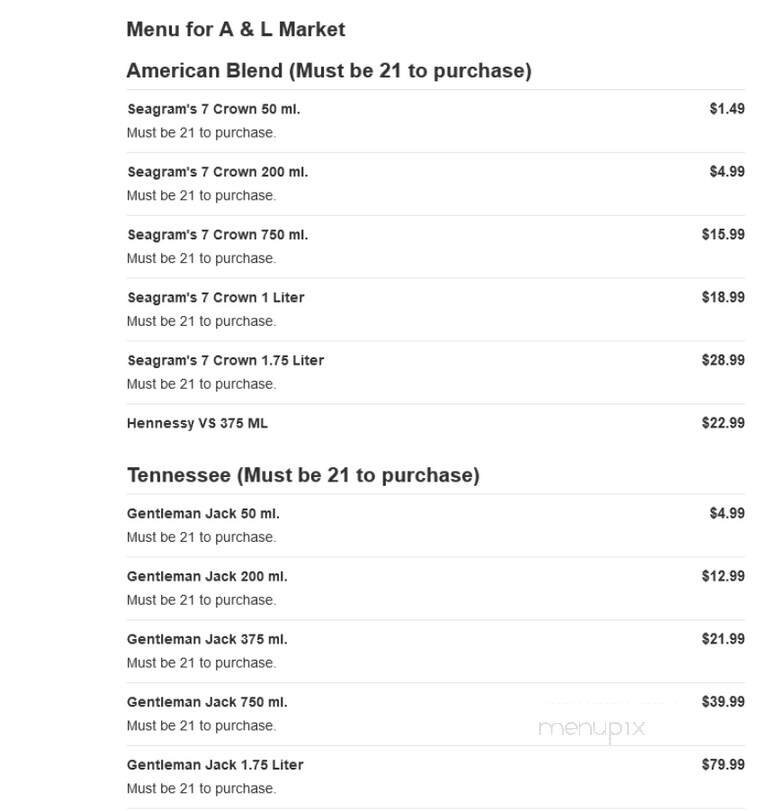Image resolution: width=771 pixels, height=811 pixels.
Task: Choose Gentleman Jack 375 ml. item
Action: tap(207, 639)
